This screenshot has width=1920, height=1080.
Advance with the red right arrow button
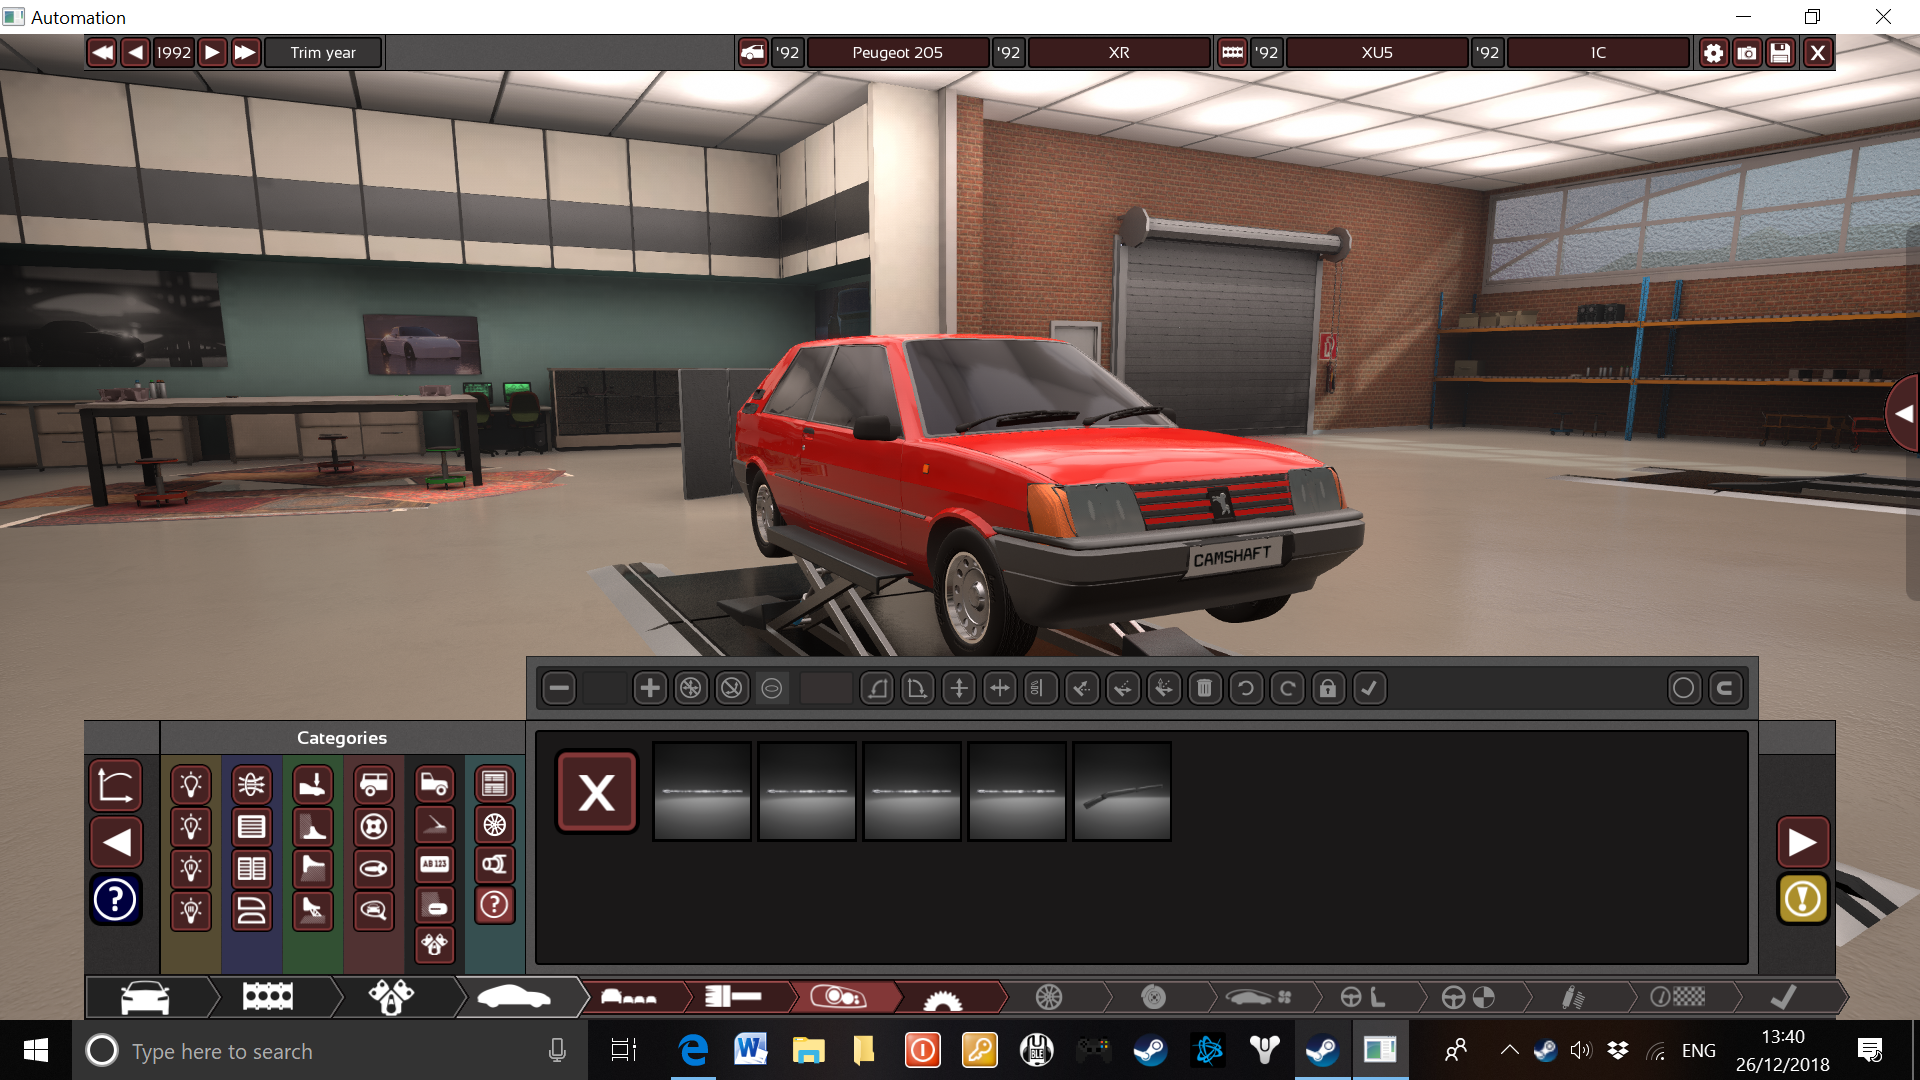tap(1803, 842)
